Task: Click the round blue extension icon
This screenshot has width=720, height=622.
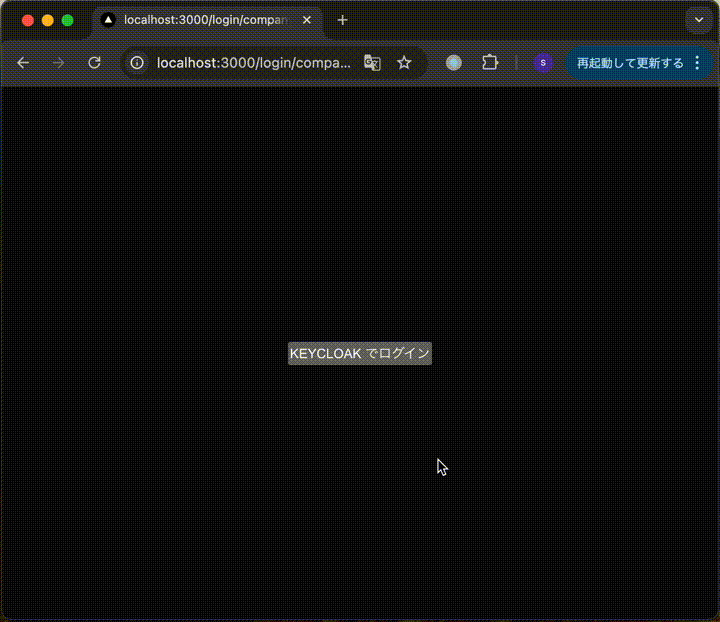Action: [x=454, y=63]
